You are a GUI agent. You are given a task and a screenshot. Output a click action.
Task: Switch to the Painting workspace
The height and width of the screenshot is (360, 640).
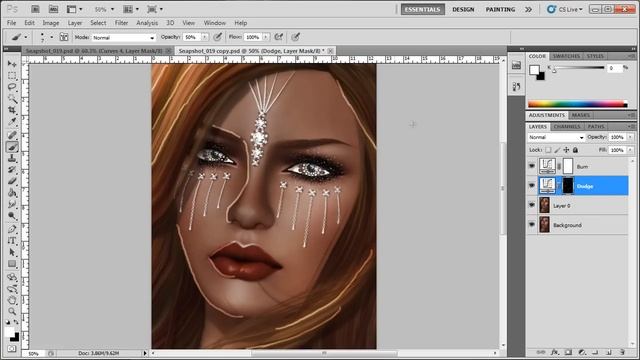click(x=500, y=9)
